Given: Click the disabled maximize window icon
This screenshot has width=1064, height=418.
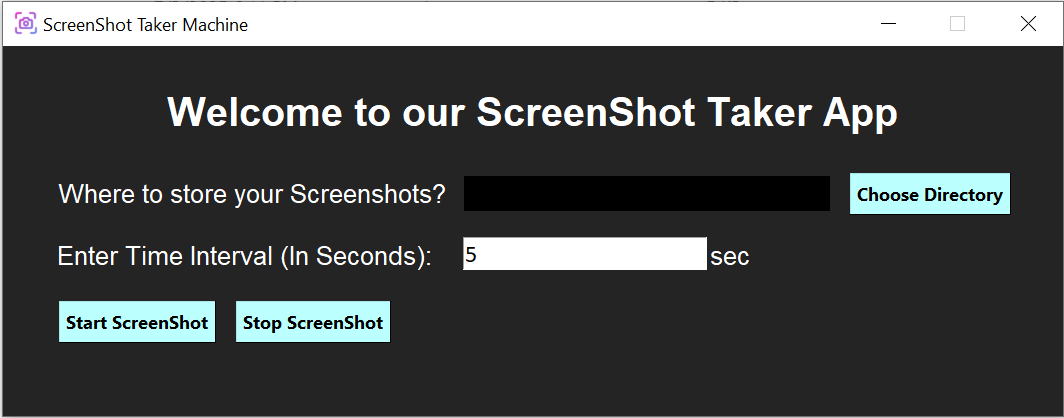Looking at the screenshot, I should [957, 24].
